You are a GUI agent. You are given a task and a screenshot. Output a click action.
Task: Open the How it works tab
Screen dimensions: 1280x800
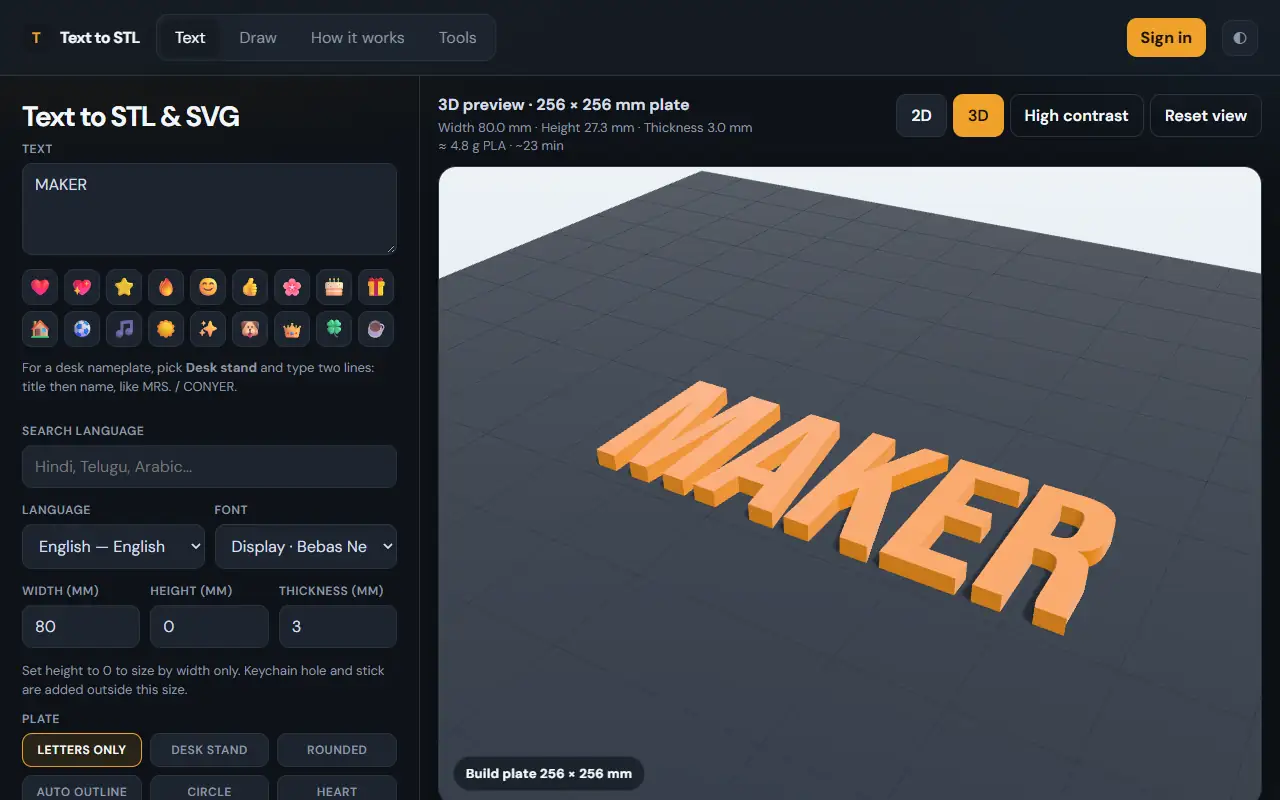[x=358, y=38]
